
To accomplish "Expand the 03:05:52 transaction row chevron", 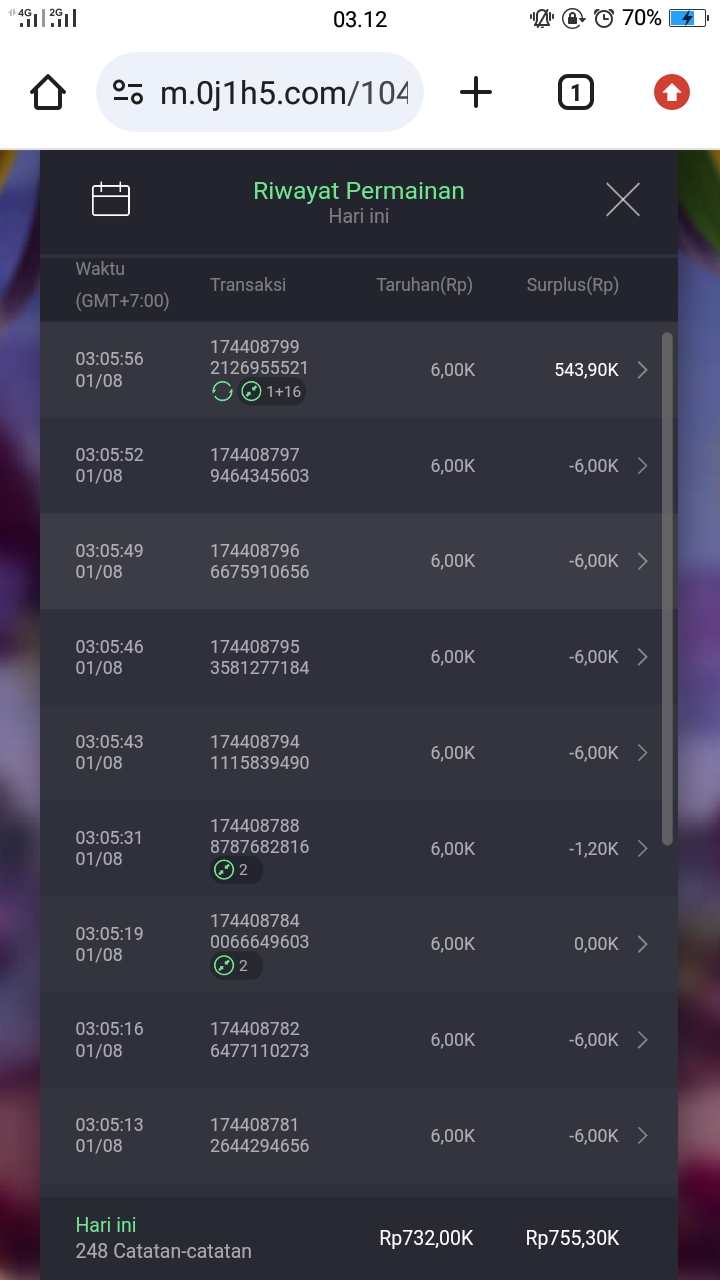I will coord(643,466).
